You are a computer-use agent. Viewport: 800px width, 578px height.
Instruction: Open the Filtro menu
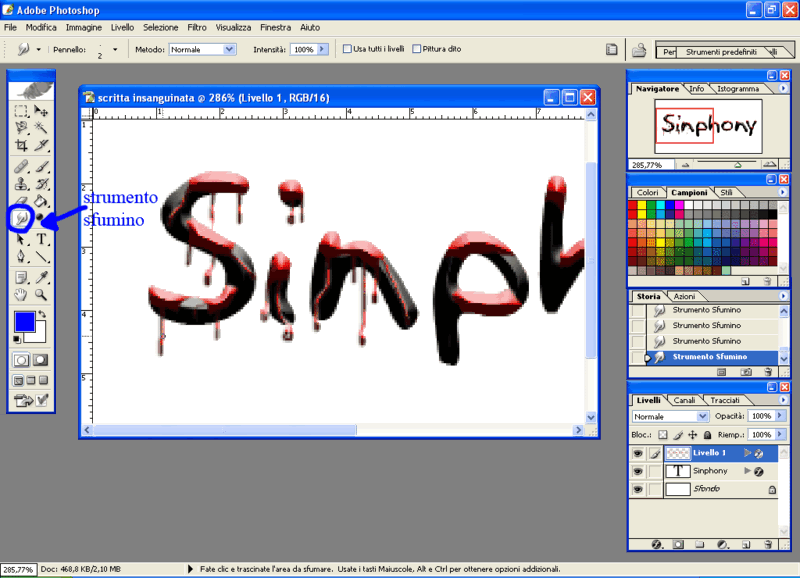(197, 27)
